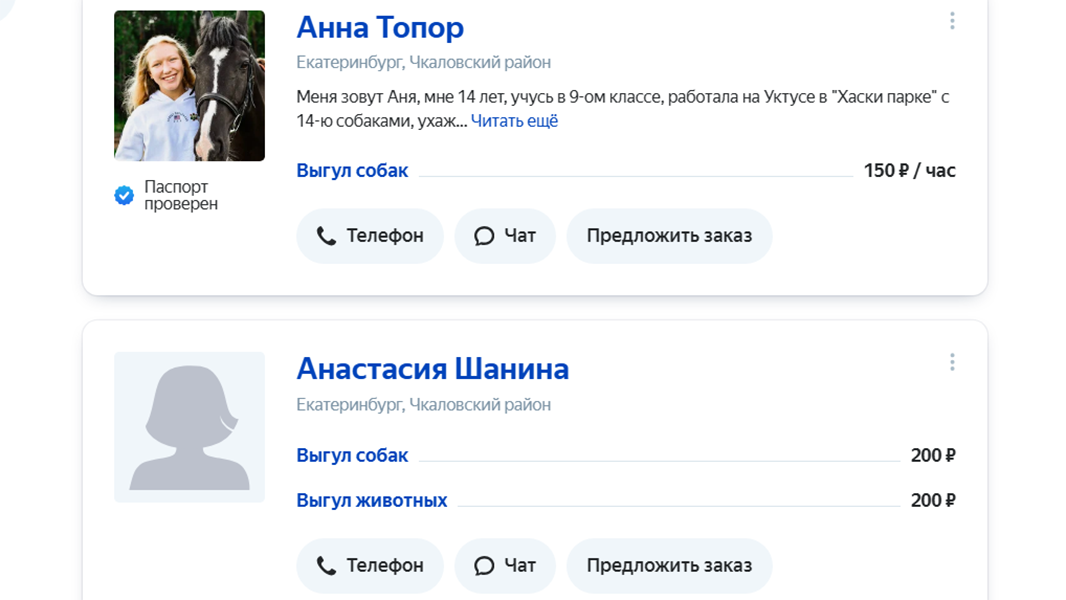Click Анастасия Шанина's placeholder avatar
Viewport: 1066px width, 600px height.
pyautogui.click(x=189, y=427)
